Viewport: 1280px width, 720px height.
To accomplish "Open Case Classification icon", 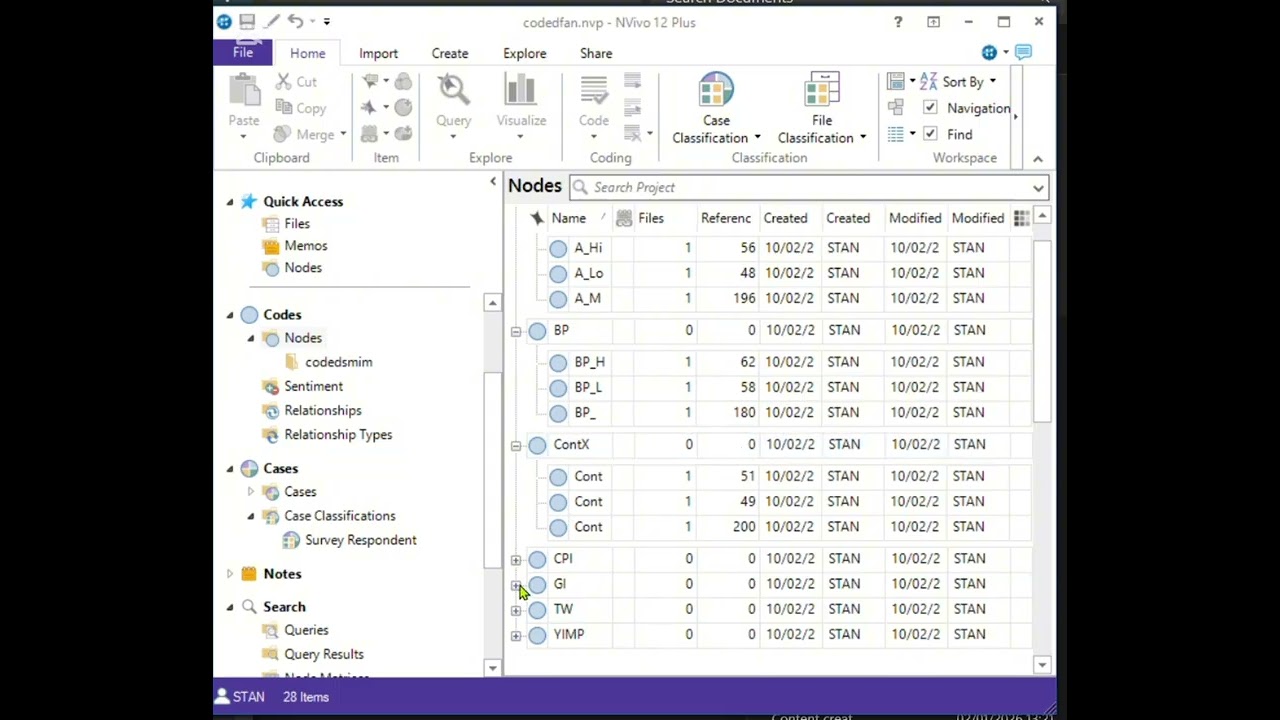I will (716, 90).
